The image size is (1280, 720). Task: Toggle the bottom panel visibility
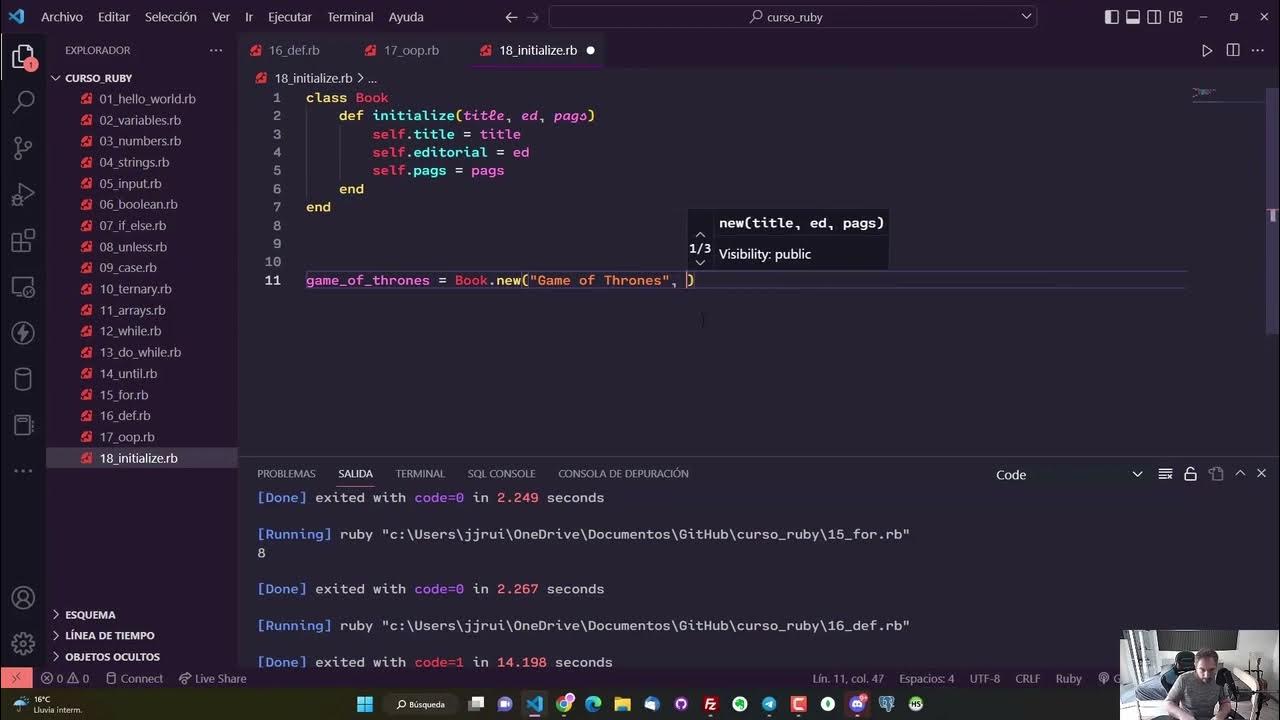[1133, 17]
